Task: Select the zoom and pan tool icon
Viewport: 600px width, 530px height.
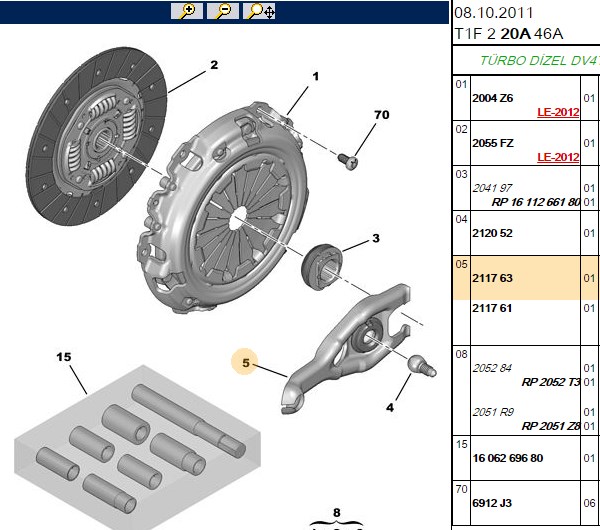Action: tap(259, 11)
